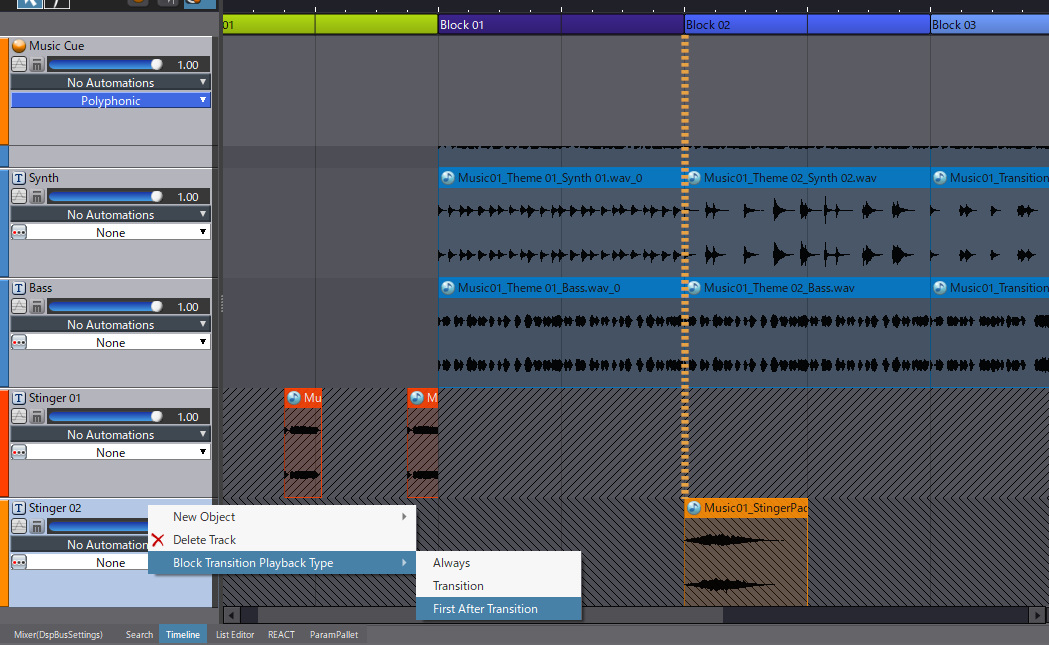Toggle the automation graph button on Stinger 01

[19, 417]
